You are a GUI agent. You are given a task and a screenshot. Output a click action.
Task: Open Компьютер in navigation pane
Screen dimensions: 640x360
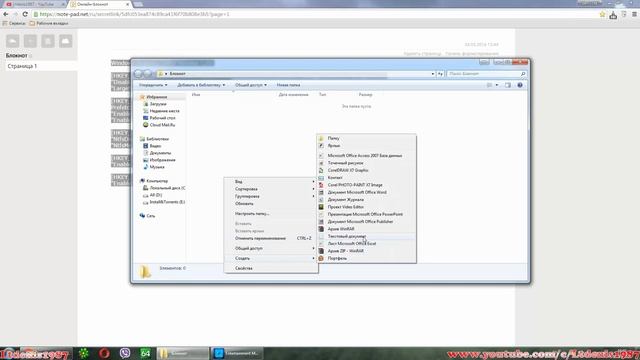[x=157, y=181]
